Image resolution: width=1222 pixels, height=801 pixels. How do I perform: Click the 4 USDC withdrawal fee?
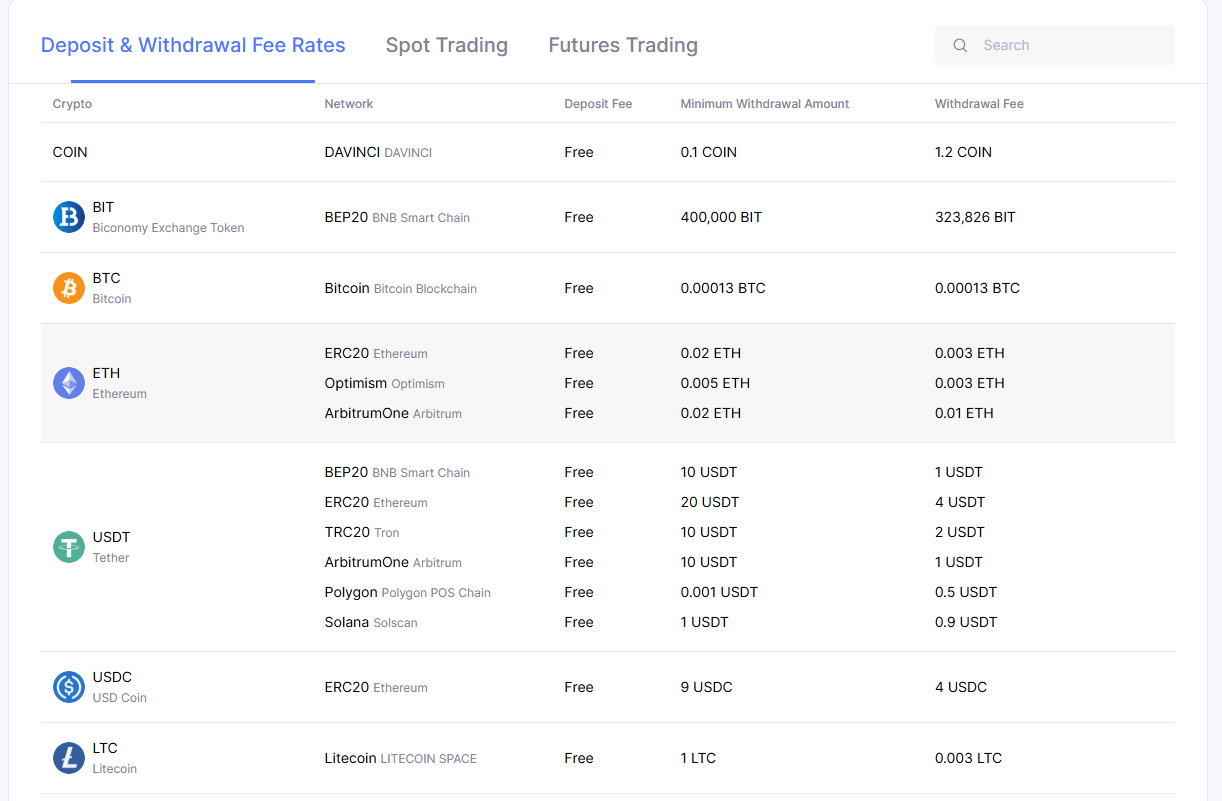coord(961,687)
